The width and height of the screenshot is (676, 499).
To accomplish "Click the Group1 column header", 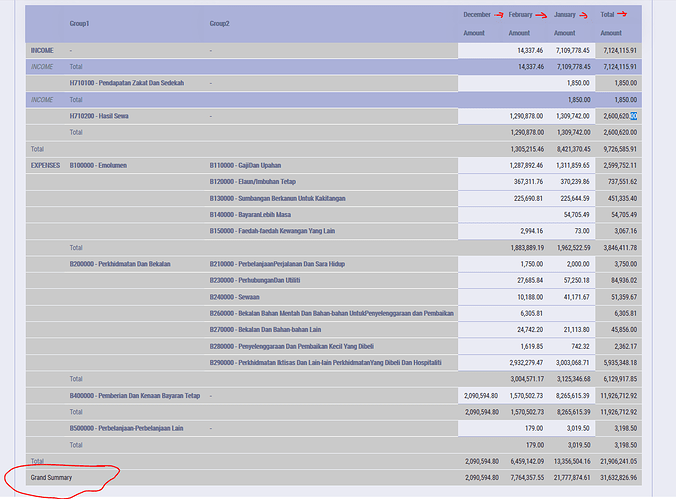I will (x=79, y=22).
